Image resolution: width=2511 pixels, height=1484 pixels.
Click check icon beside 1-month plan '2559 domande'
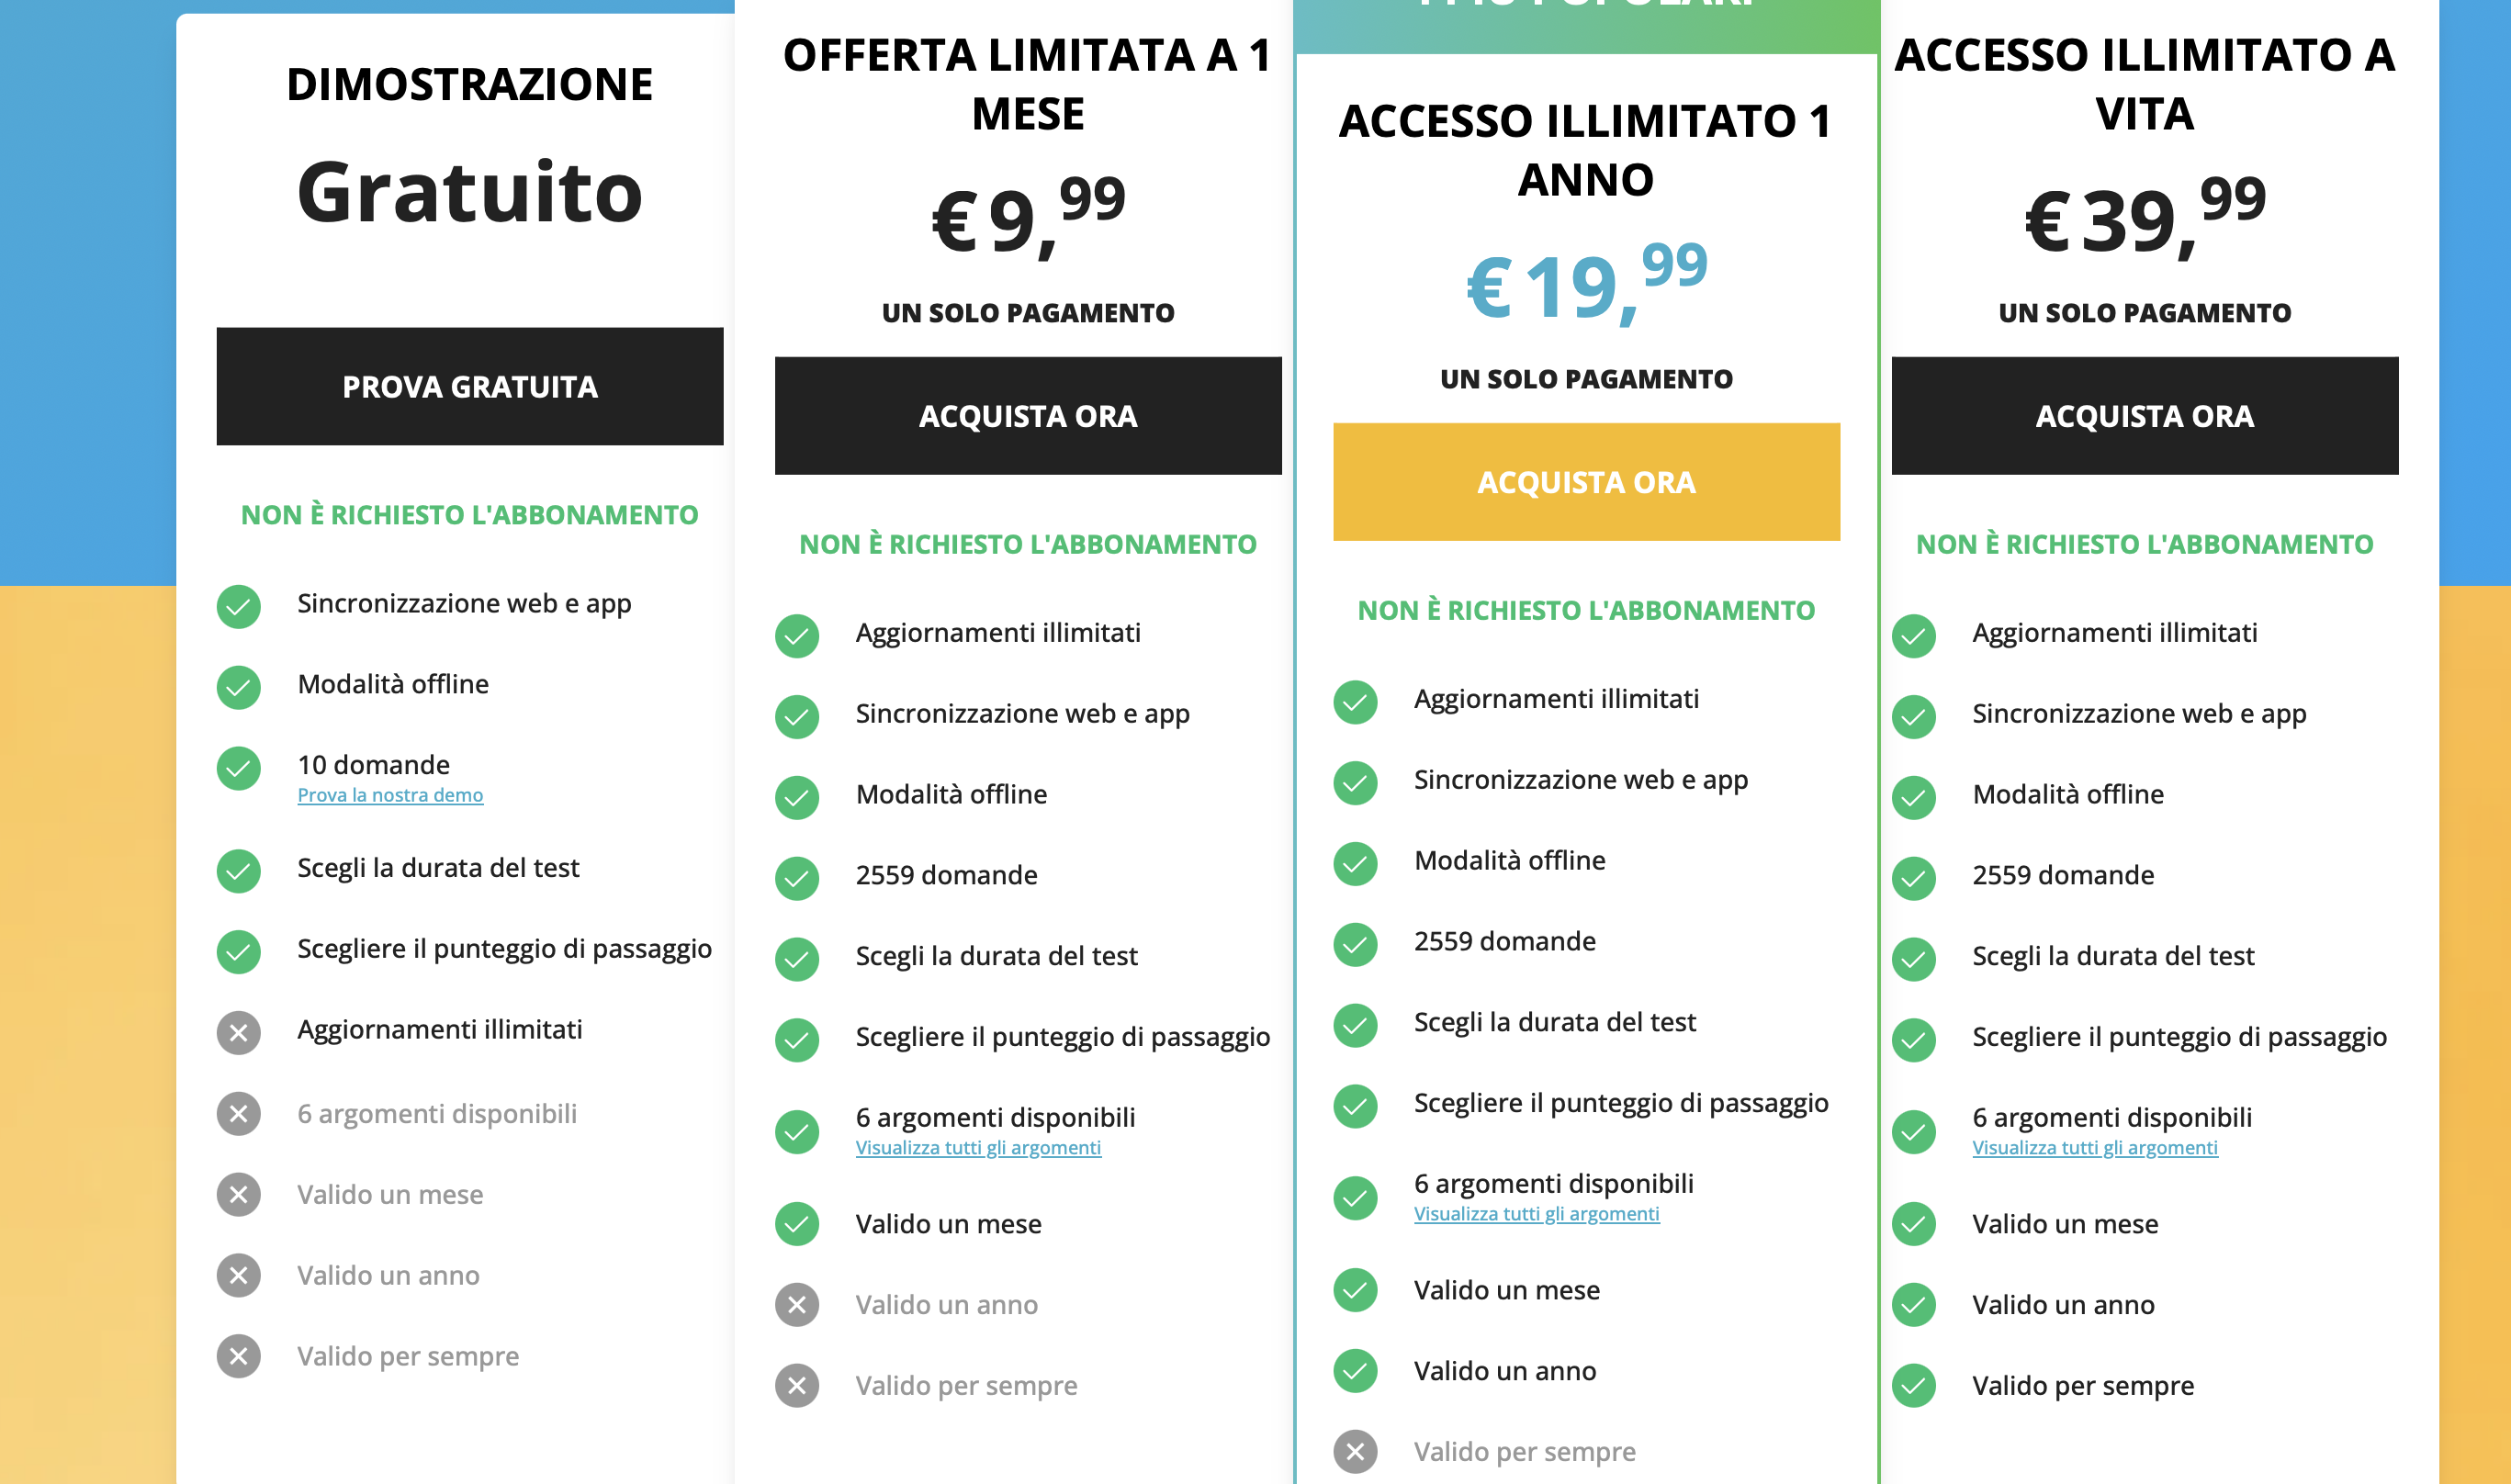(797, 878)
